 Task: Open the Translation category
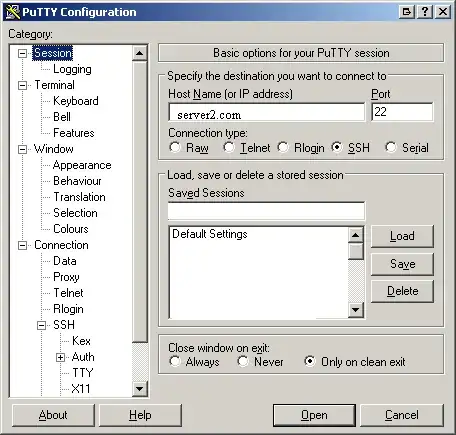pos(79,197)
